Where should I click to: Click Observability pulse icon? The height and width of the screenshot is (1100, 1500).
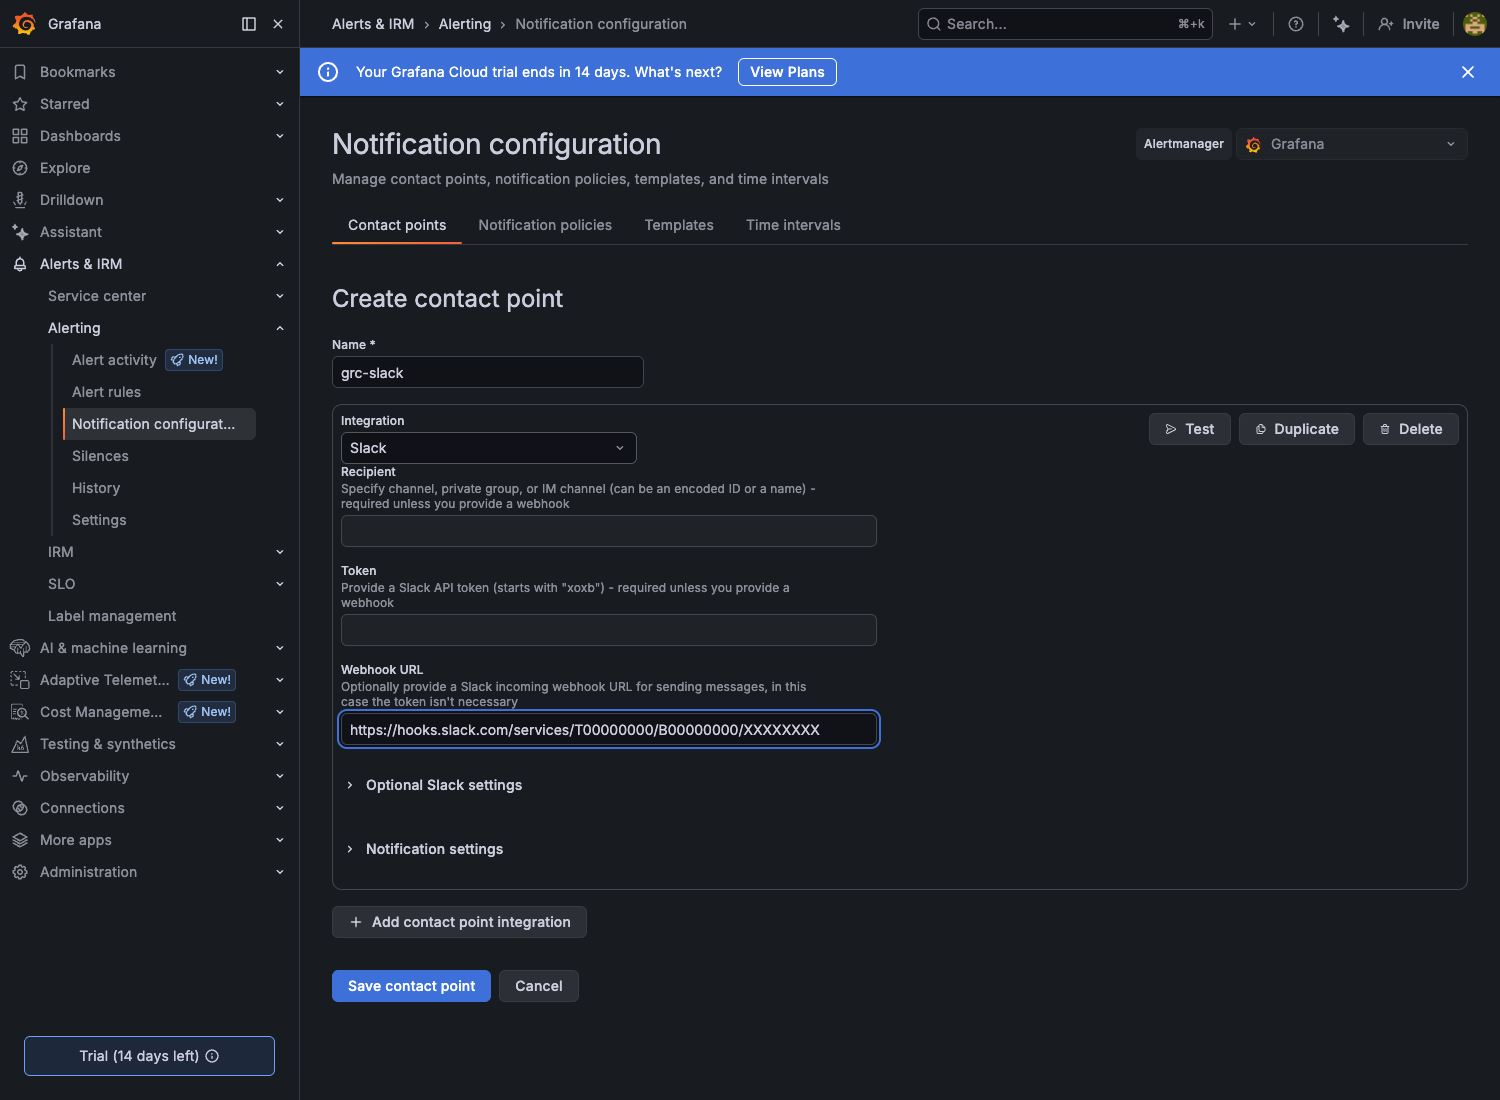[20, 776]
